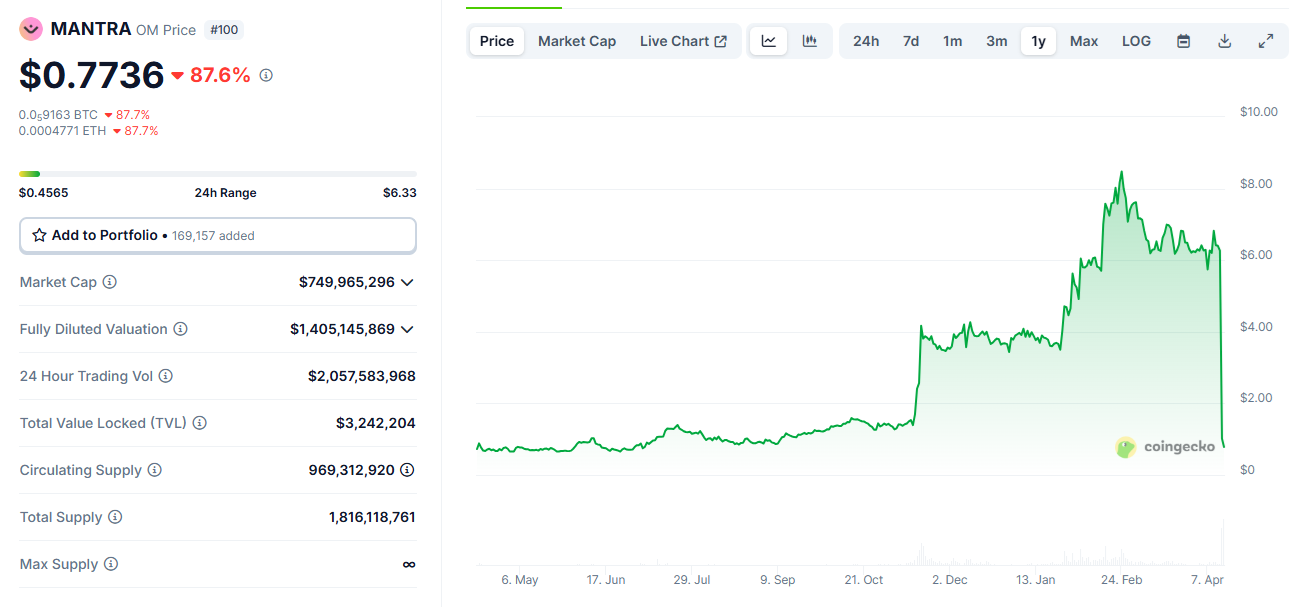Click the $0.4565 range low value

click(x=44, y=193)
